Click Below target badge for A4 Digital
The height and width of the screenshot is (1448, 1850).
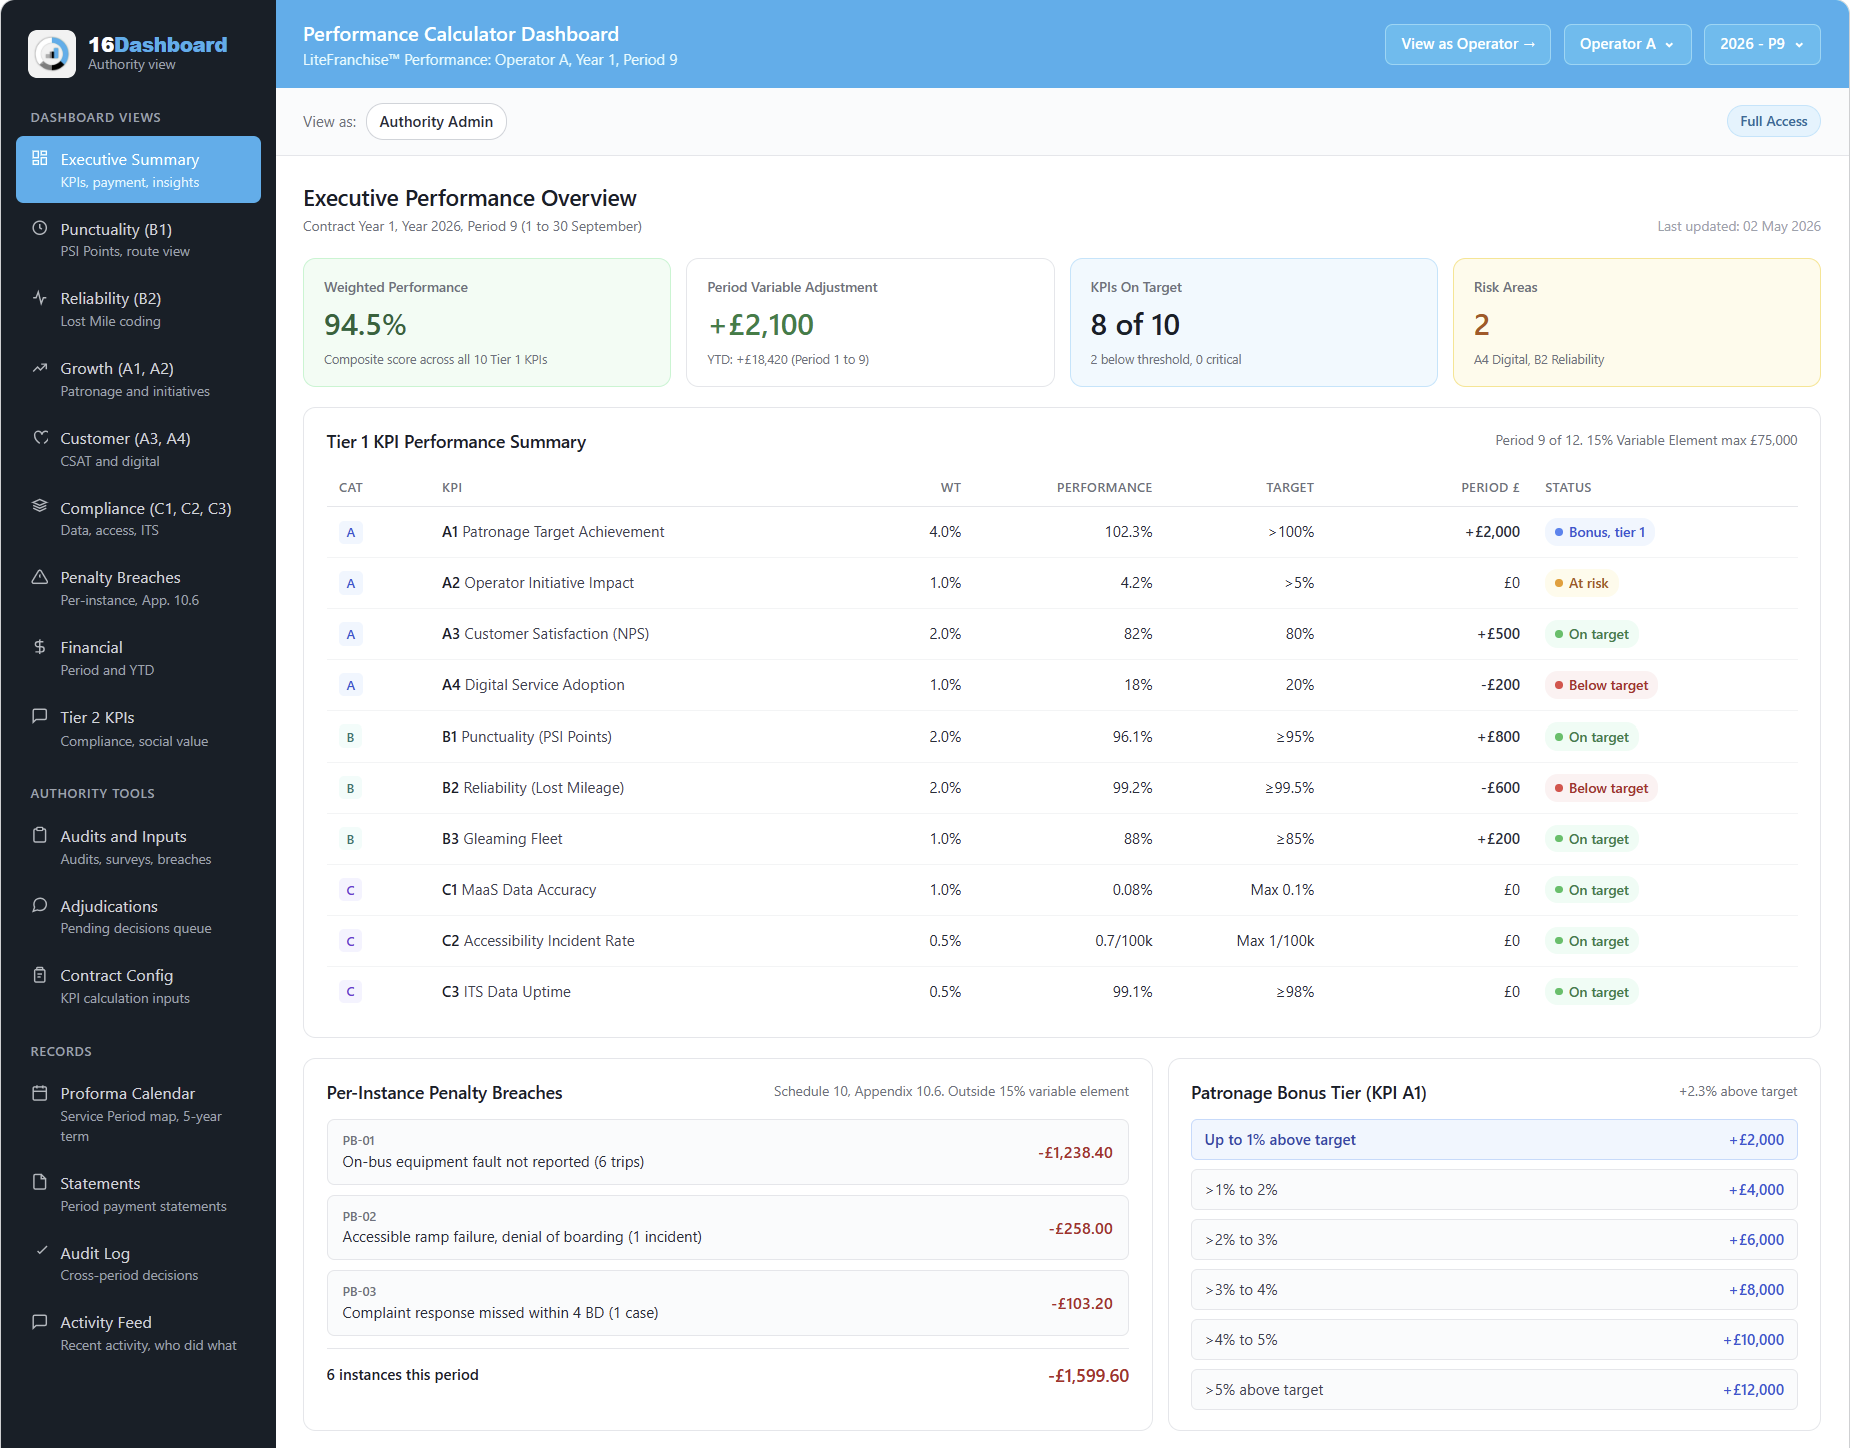(1601, 685)
